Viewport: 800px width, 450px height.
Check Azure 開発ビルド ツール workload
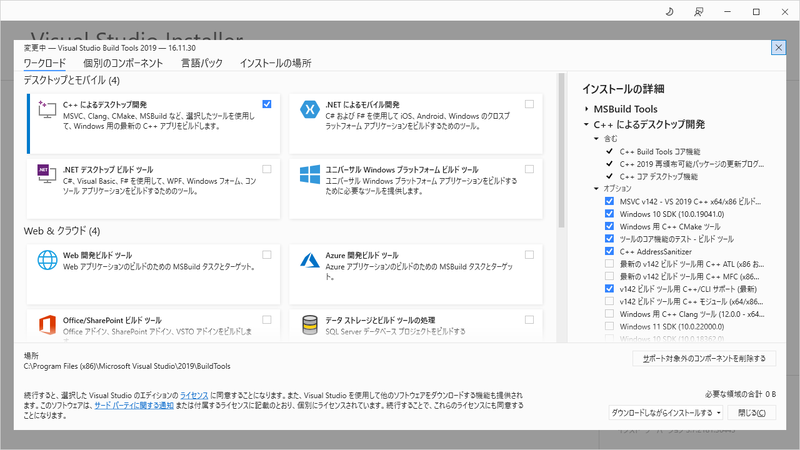530,255
